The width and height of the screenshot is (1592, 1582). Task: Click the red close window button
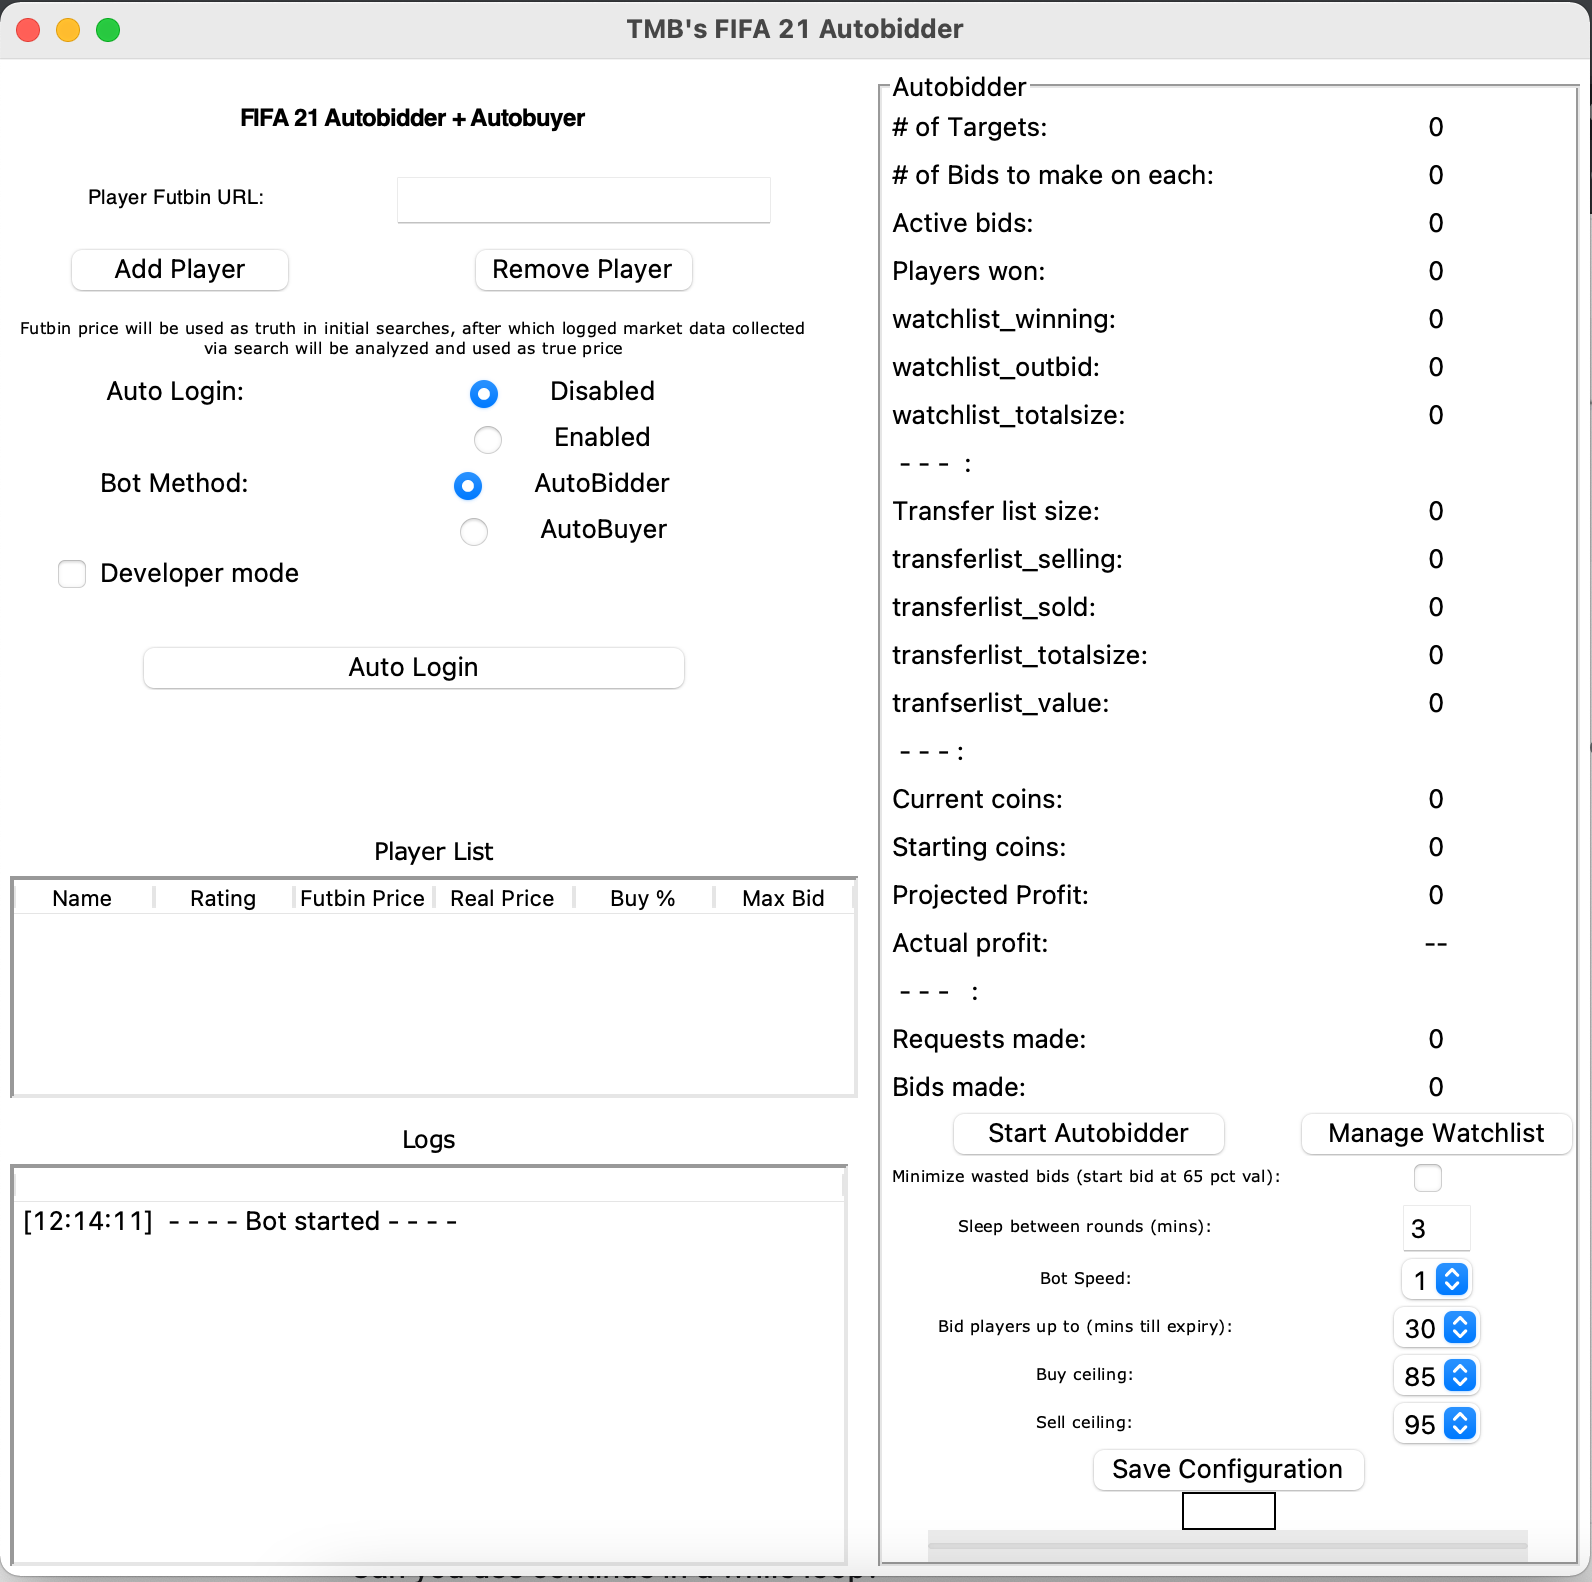click(28, 30)
